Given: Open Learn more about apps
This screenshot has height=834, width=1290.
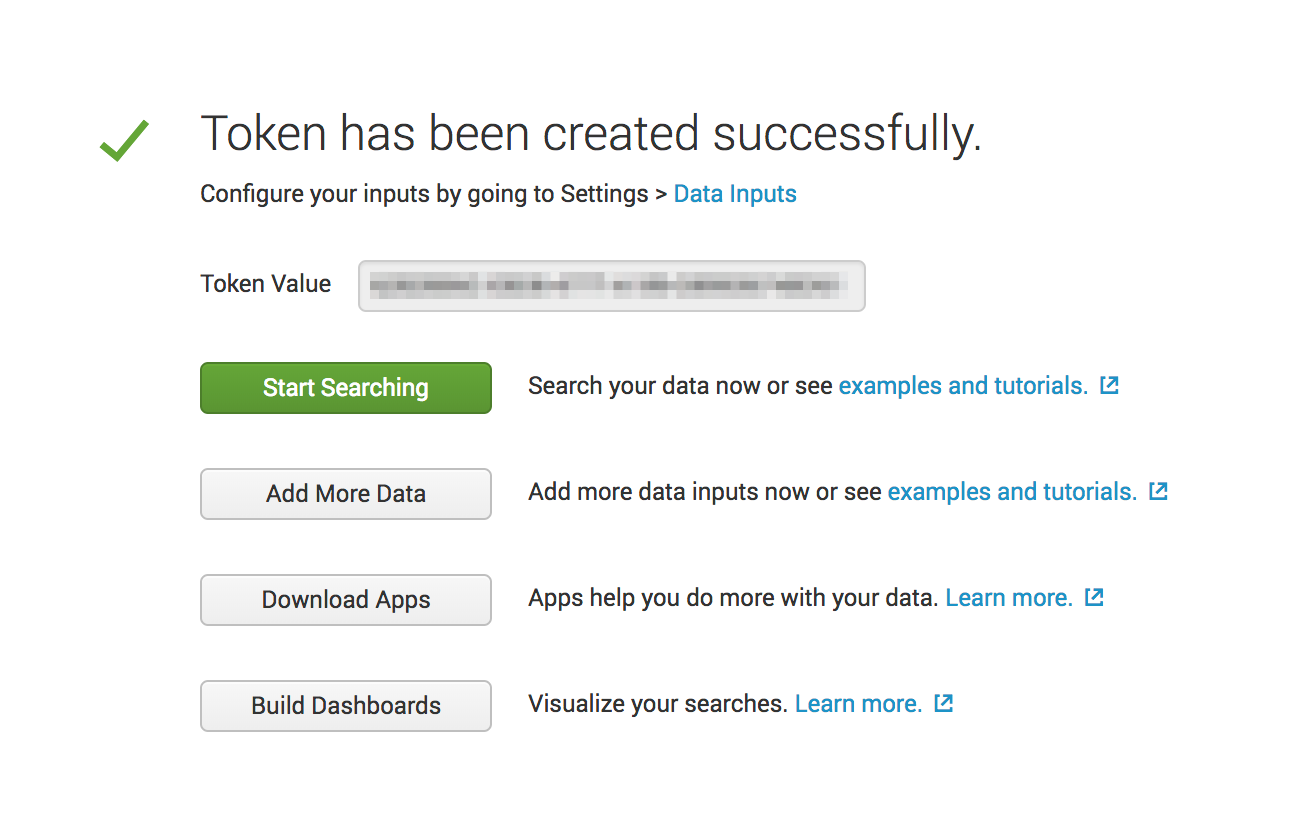Looking at the screenshot, I should 1009,597.
